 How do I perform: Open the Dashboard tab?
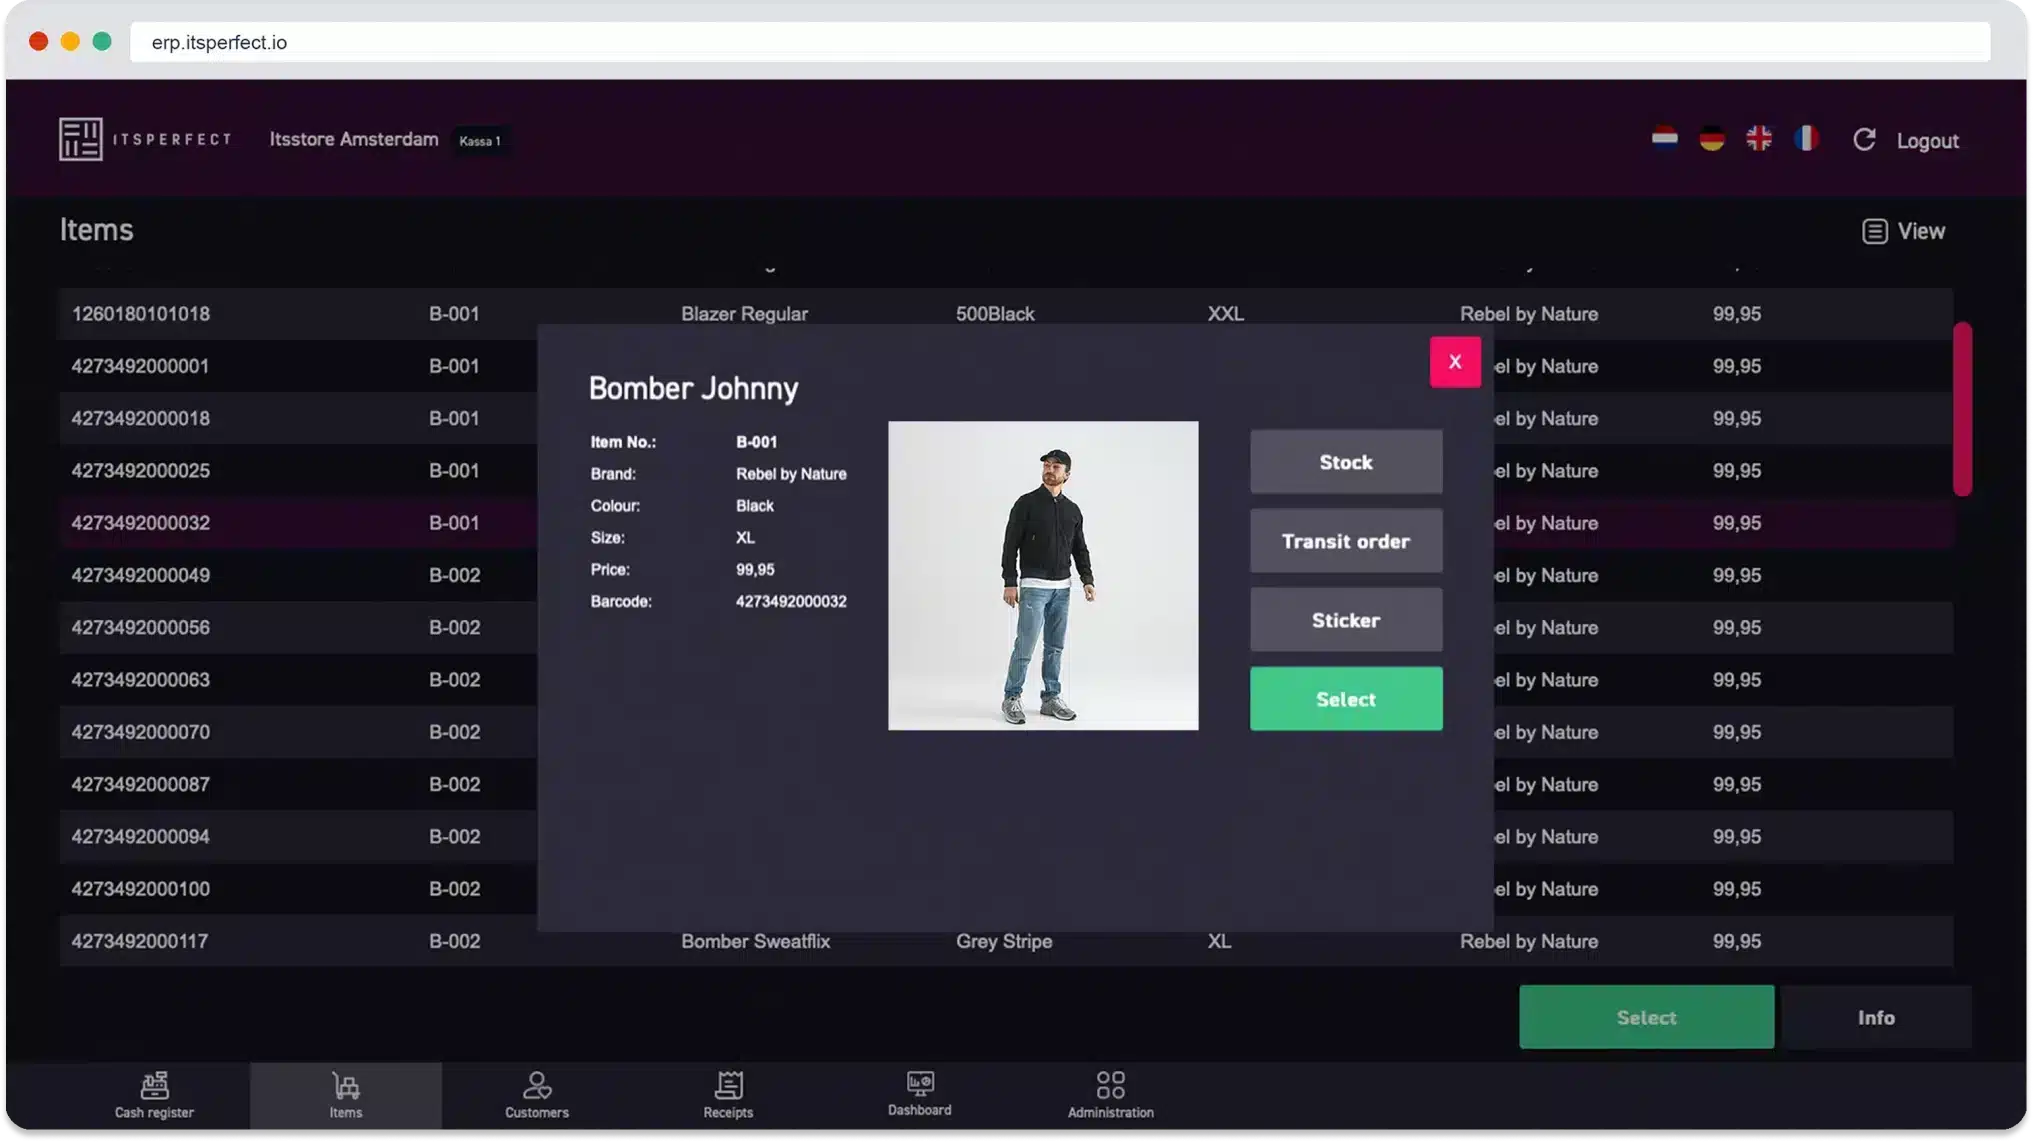[x=919, y=1095]
